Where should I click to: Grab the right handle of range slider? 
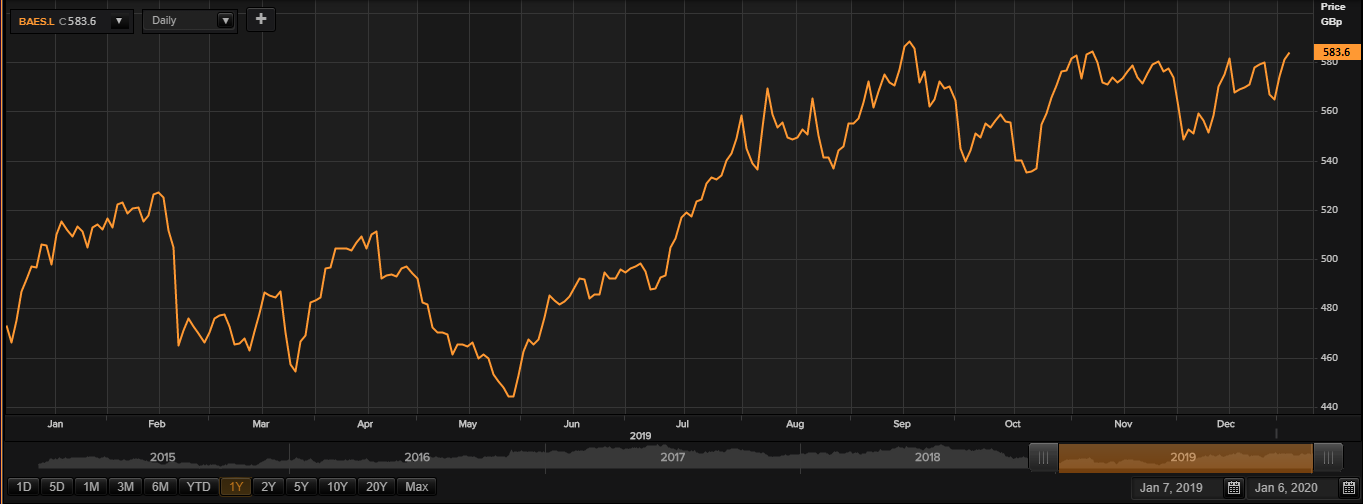tap(1327, 457)
